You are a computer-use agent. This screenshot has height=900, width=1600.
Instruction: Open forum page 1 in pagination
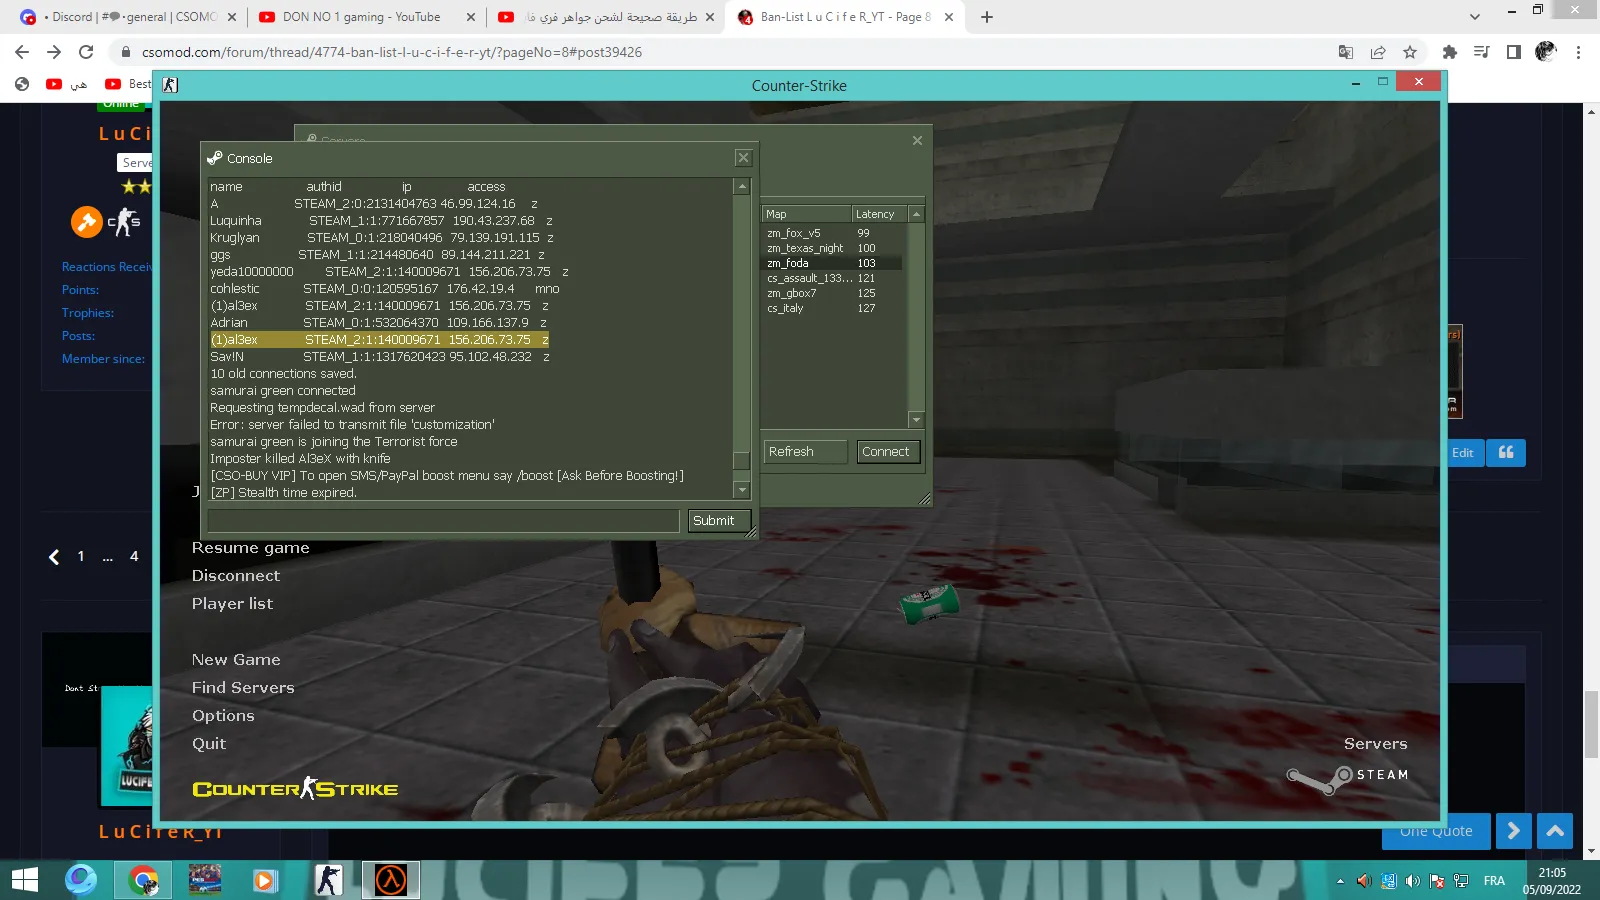pos(81,557)
